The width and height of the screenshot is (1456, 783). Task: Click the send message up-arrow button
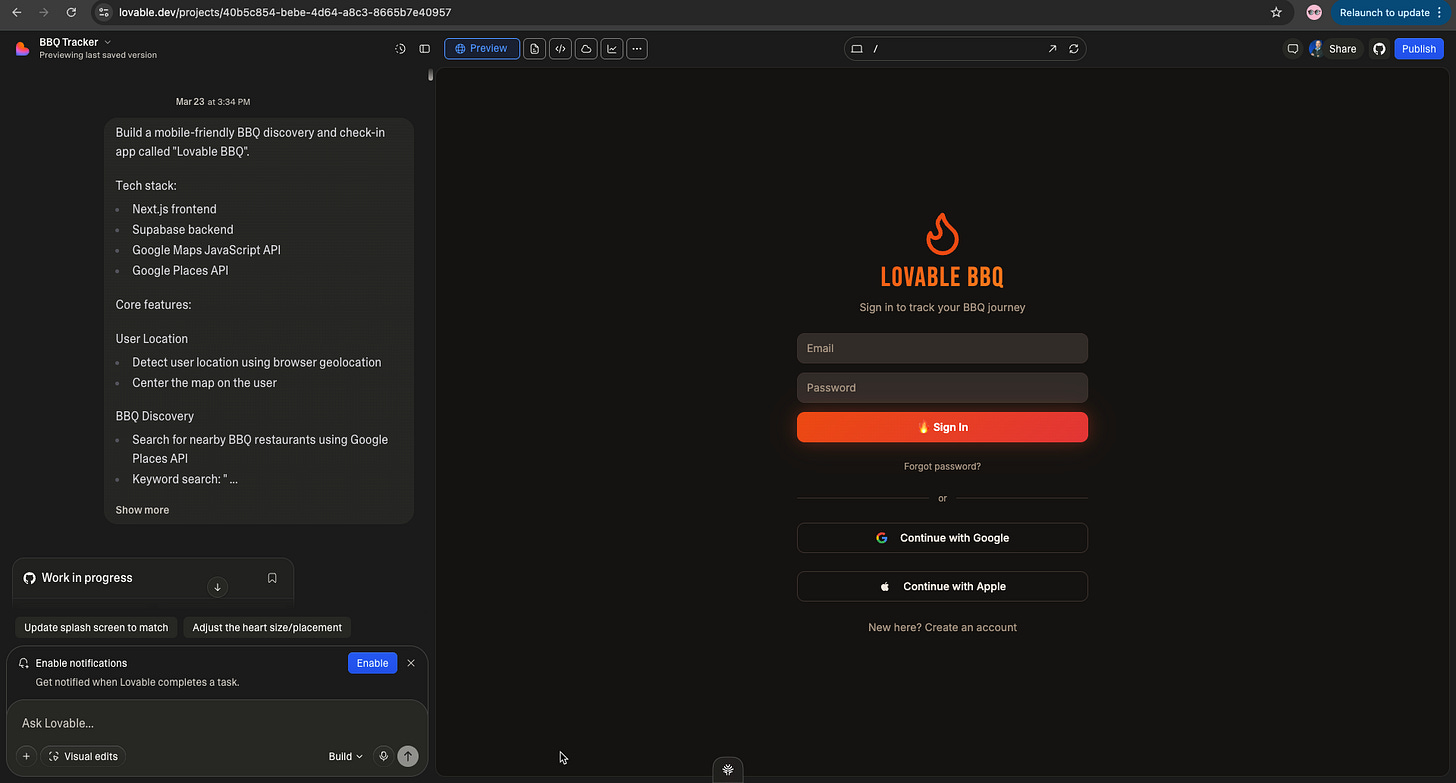pos(407,756)
